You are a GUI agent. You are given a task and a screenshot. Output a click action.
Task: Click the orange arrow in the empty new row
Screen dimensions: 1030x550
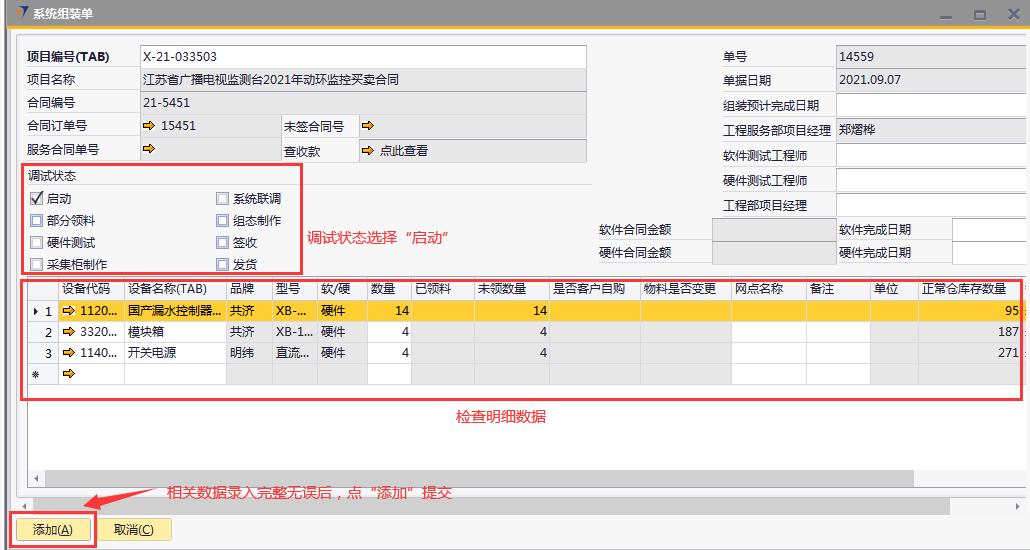(69, 374)
